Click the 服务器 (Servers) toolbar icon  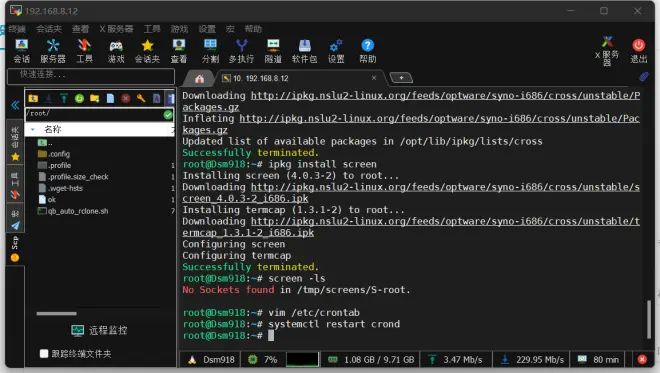coord(53,51)
